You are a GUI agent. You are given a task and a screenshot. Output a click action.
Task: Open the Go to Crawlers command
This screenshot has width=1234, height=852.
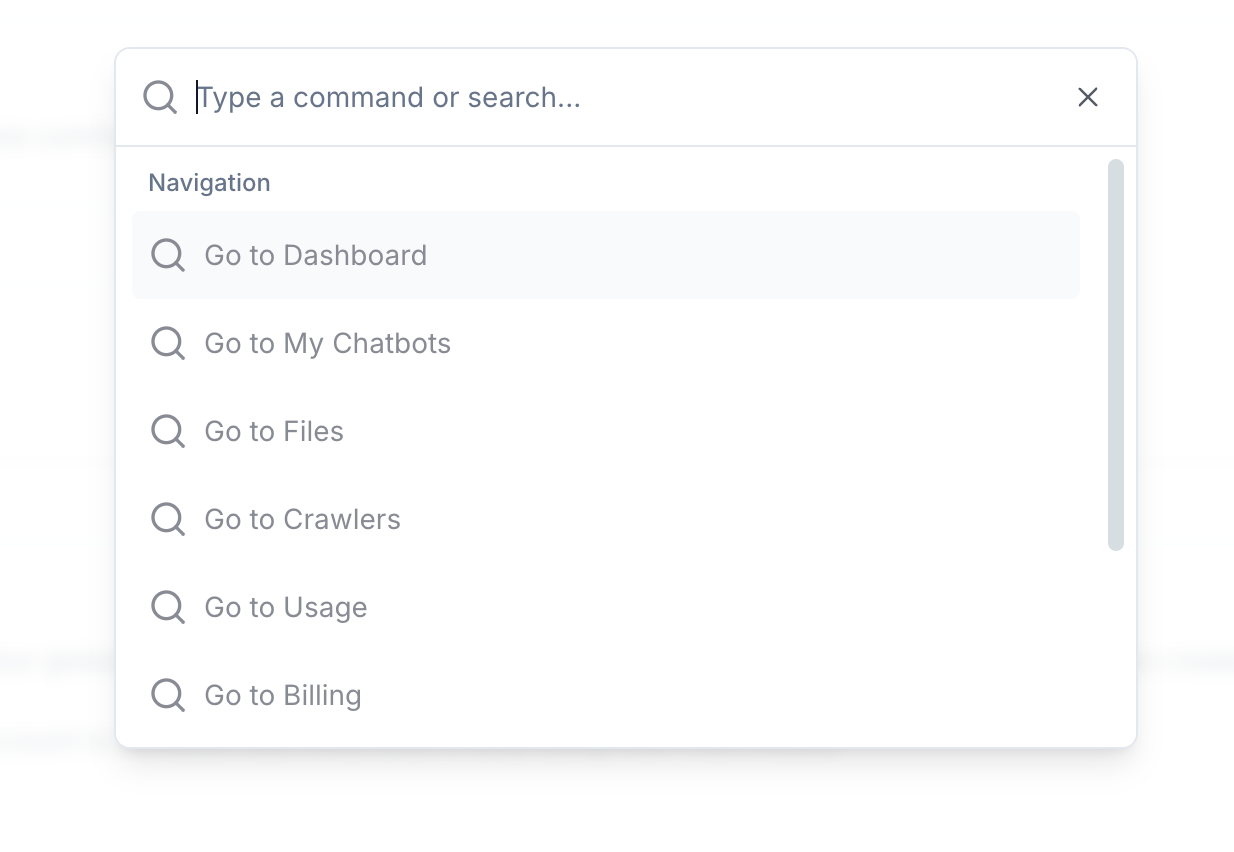(x=605, y=519)
